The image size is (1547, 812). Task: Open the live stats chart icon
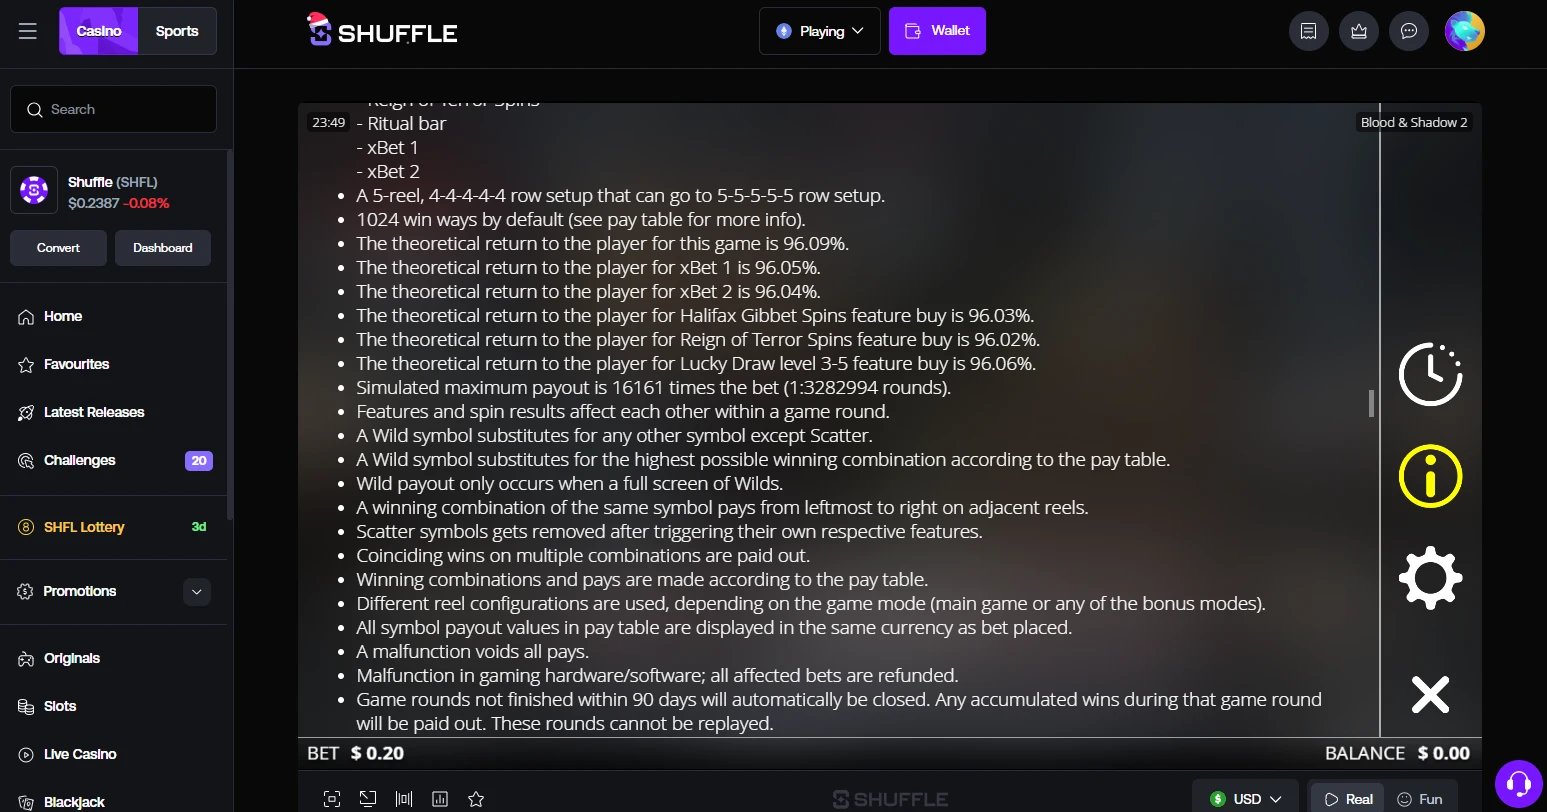point(440,799)
